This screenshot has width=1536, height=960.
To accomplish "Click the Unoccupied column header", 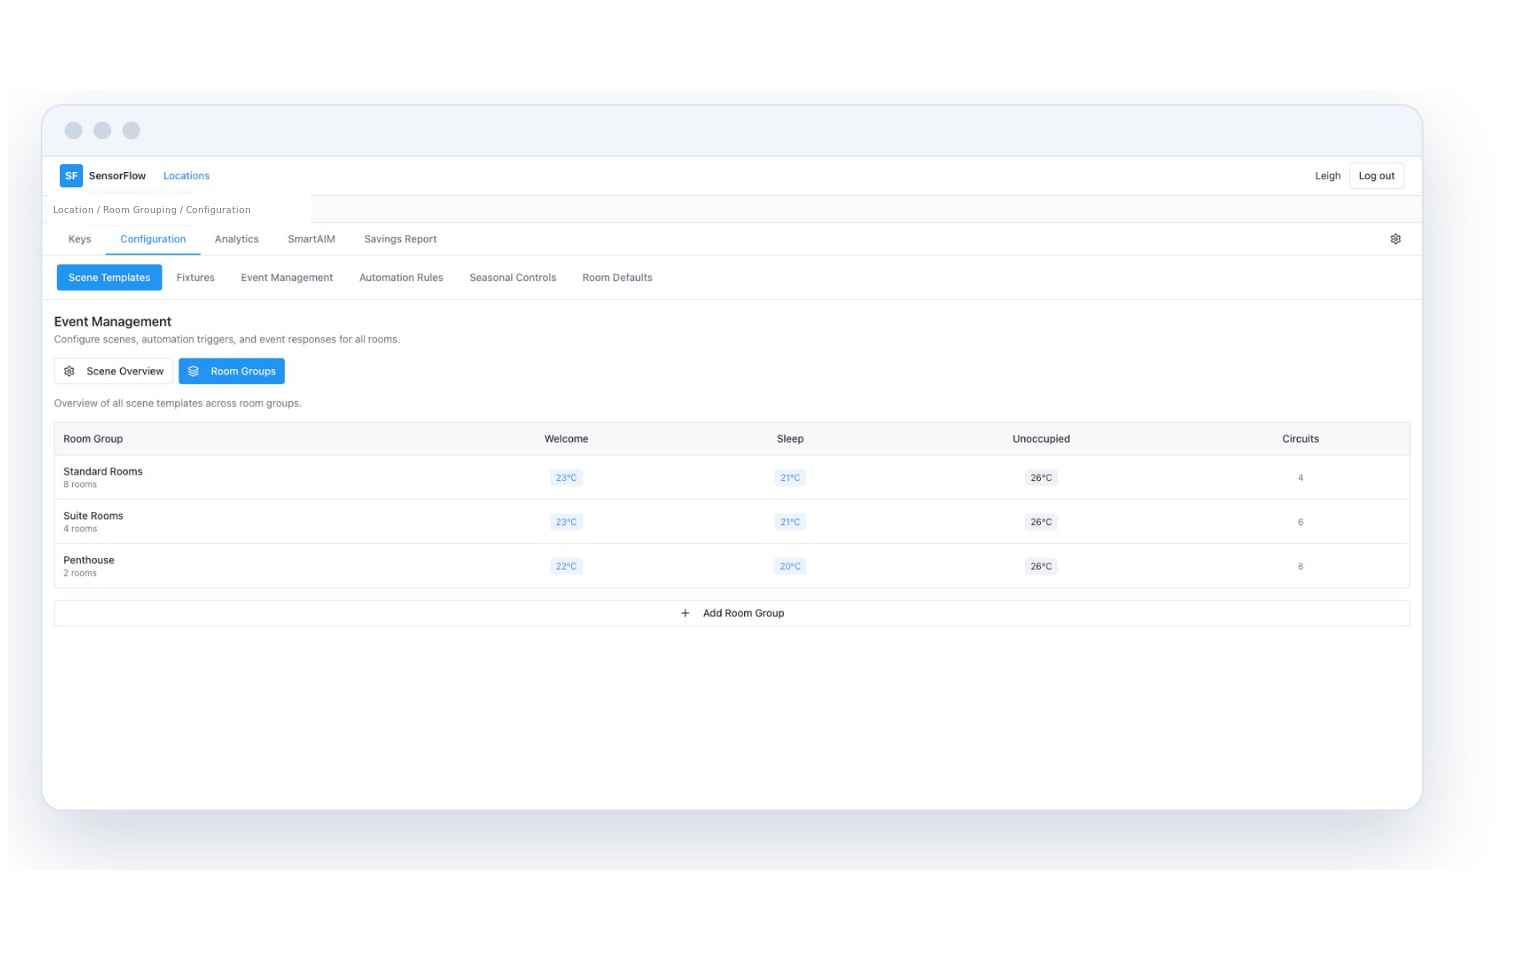I will point(1041,439).
